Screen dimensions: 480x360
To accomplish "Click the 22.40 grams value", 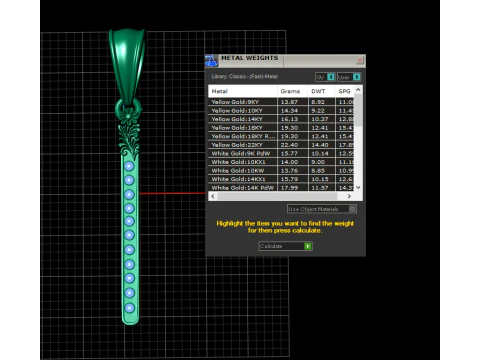I will pos(289,145).
